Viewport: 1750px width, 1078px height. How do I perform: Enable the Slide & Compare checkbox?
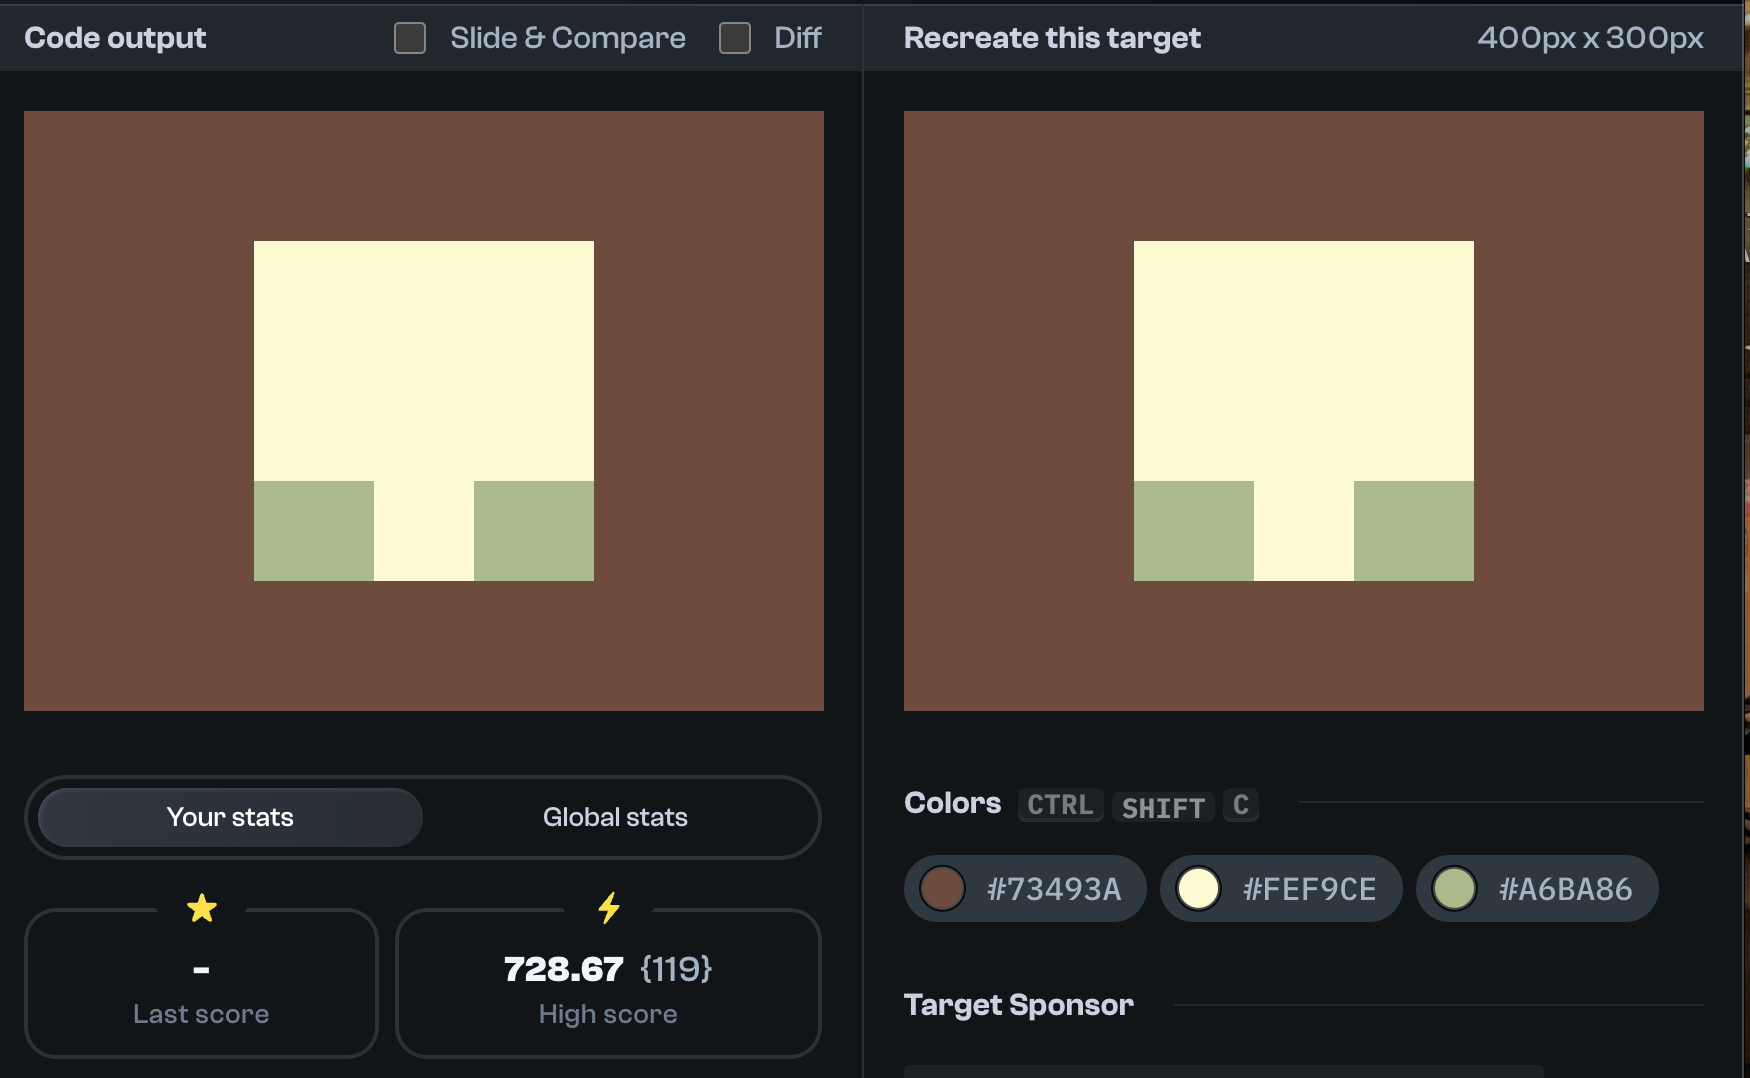point(410,38)
